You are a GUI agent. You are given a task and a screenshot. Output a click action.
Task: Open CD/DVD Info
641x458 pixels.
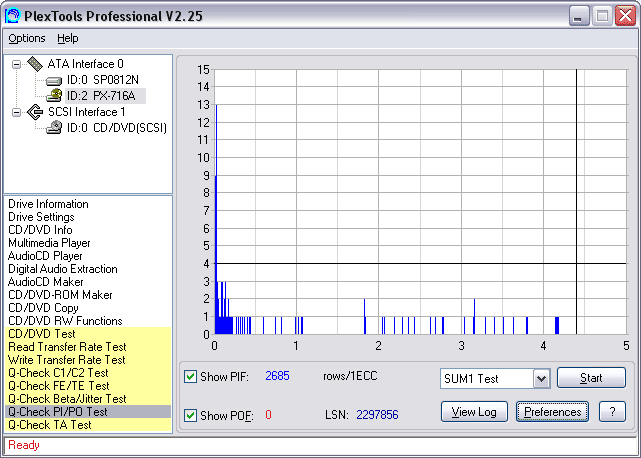40,230
